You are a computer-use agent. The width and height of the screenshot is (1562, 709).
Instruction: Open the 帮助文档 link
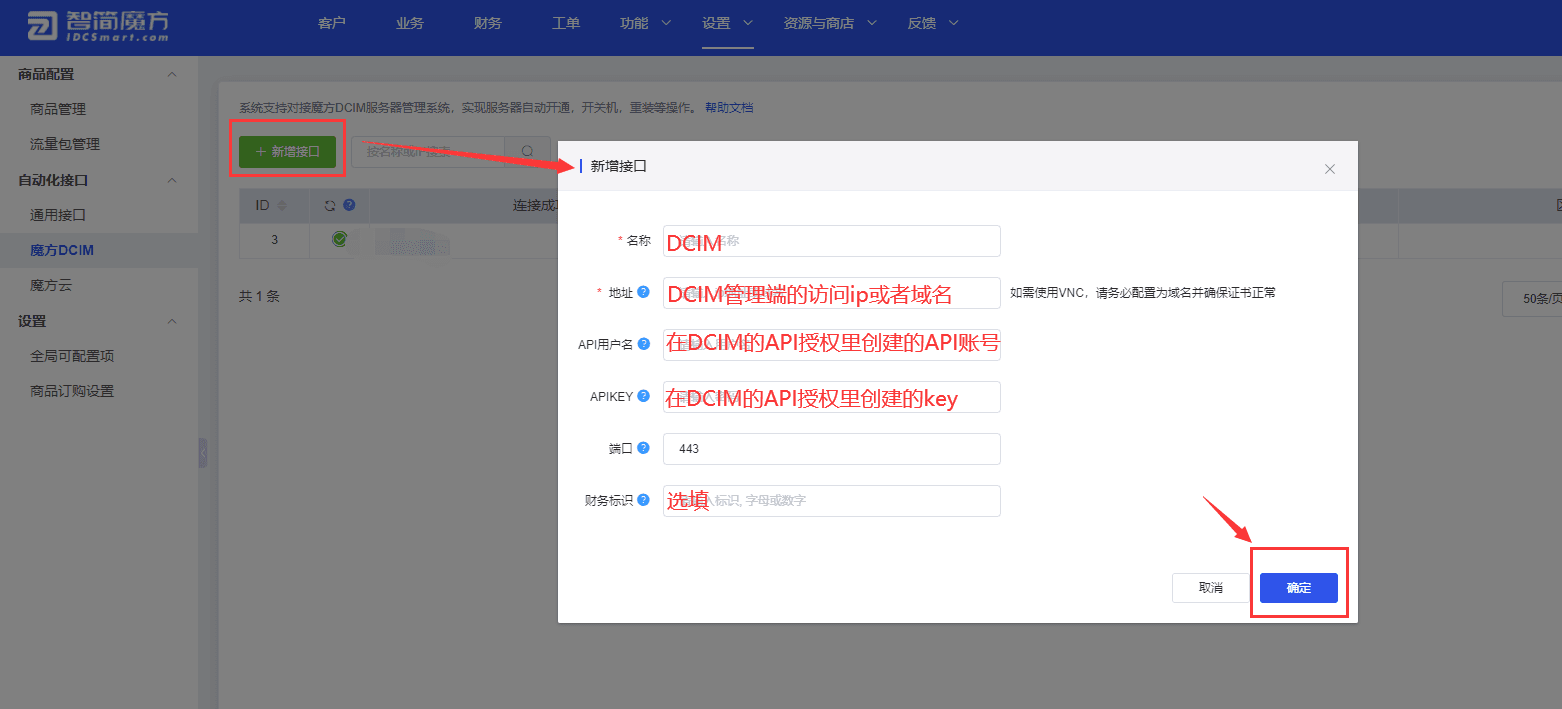(729, 108)
